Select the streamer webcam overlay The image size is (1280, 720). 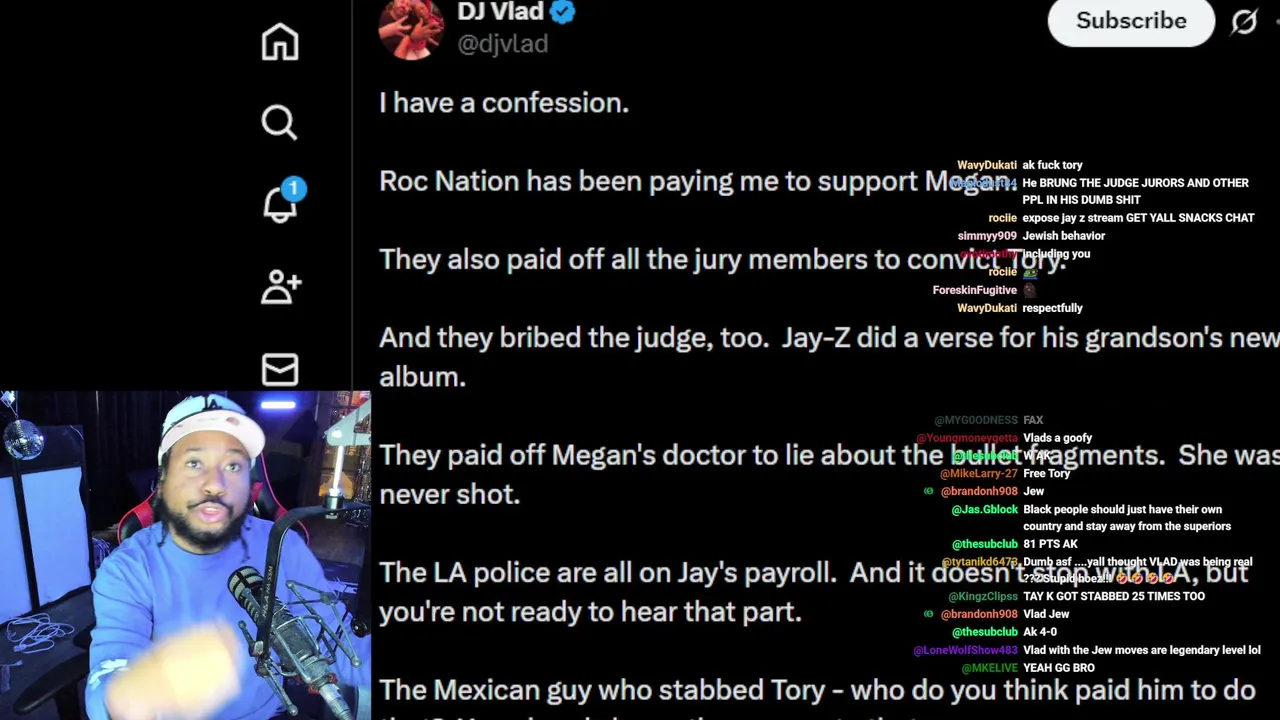coord(185,555)
